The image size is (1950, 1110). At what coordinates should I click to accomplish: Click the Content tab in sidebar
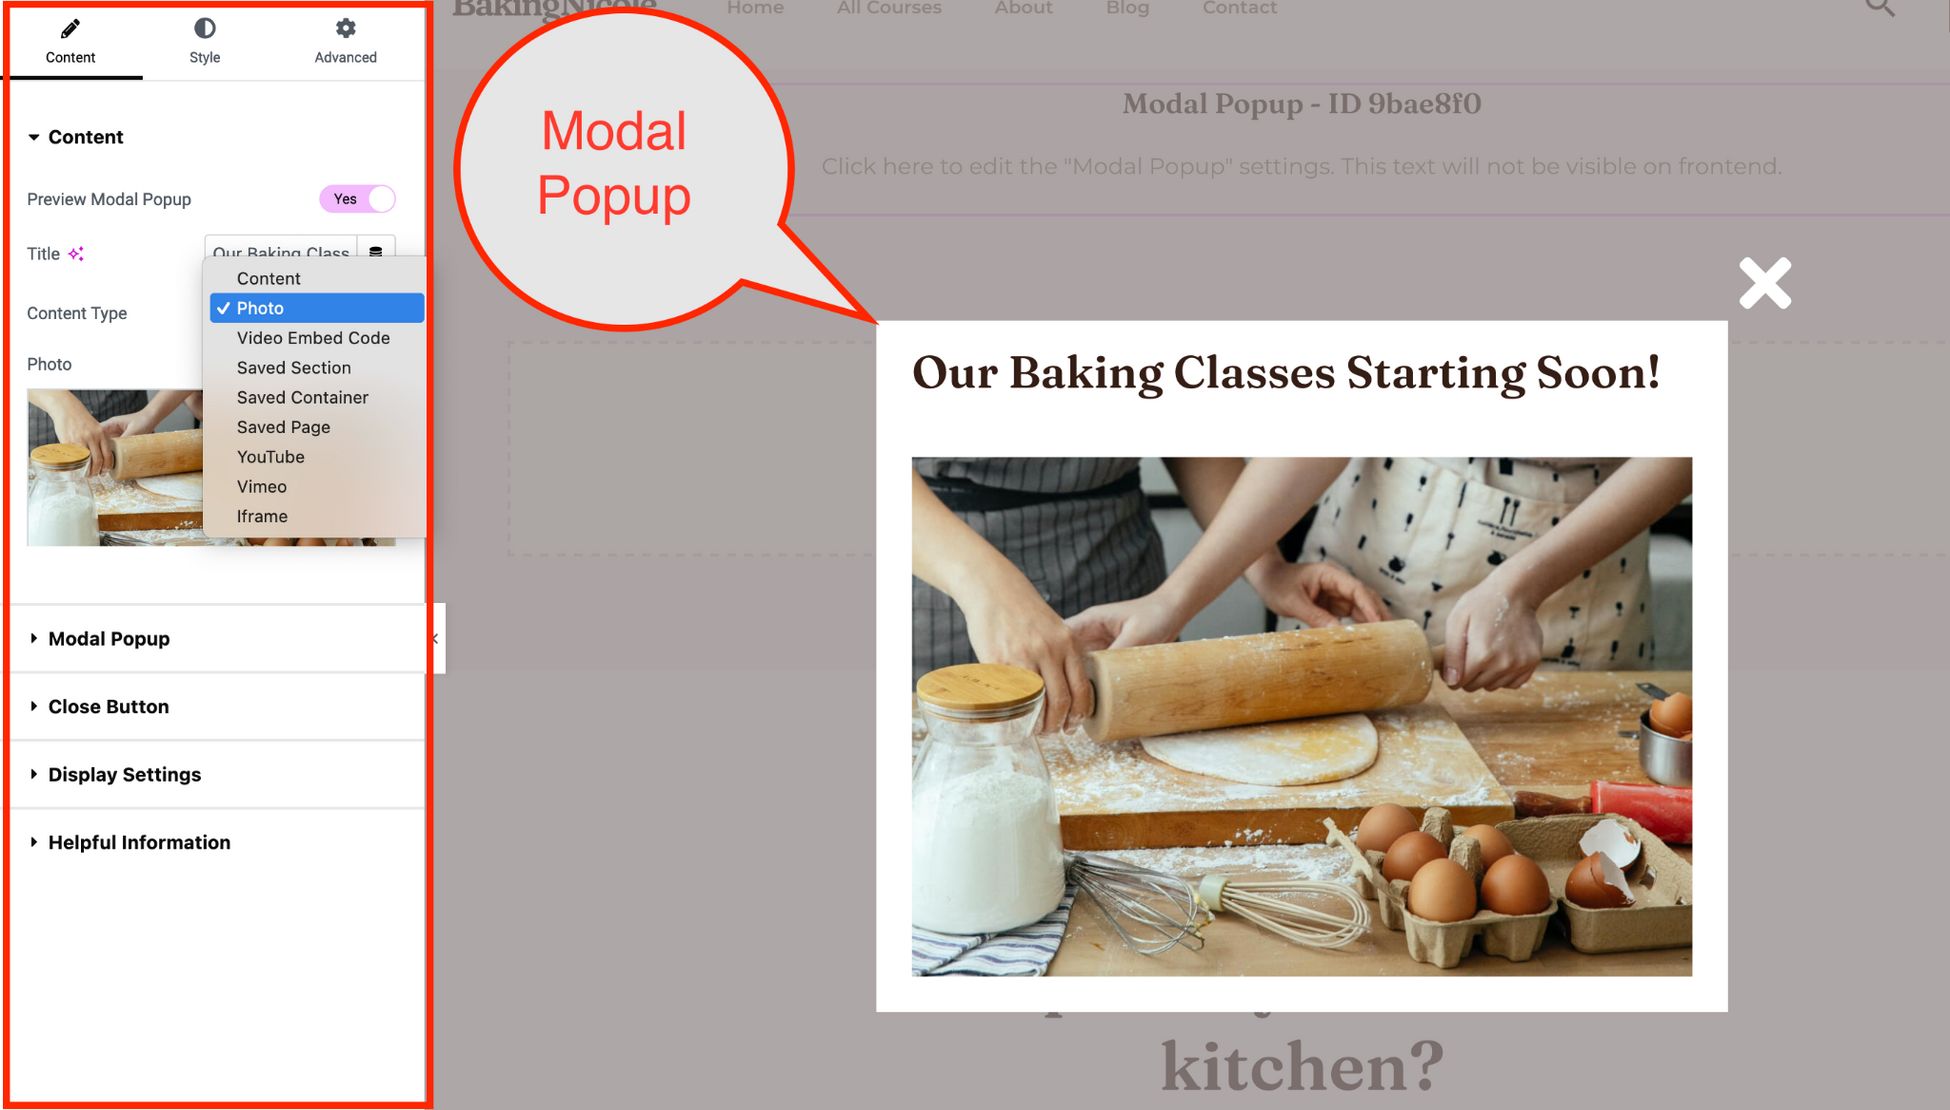(x=70, y=39)
